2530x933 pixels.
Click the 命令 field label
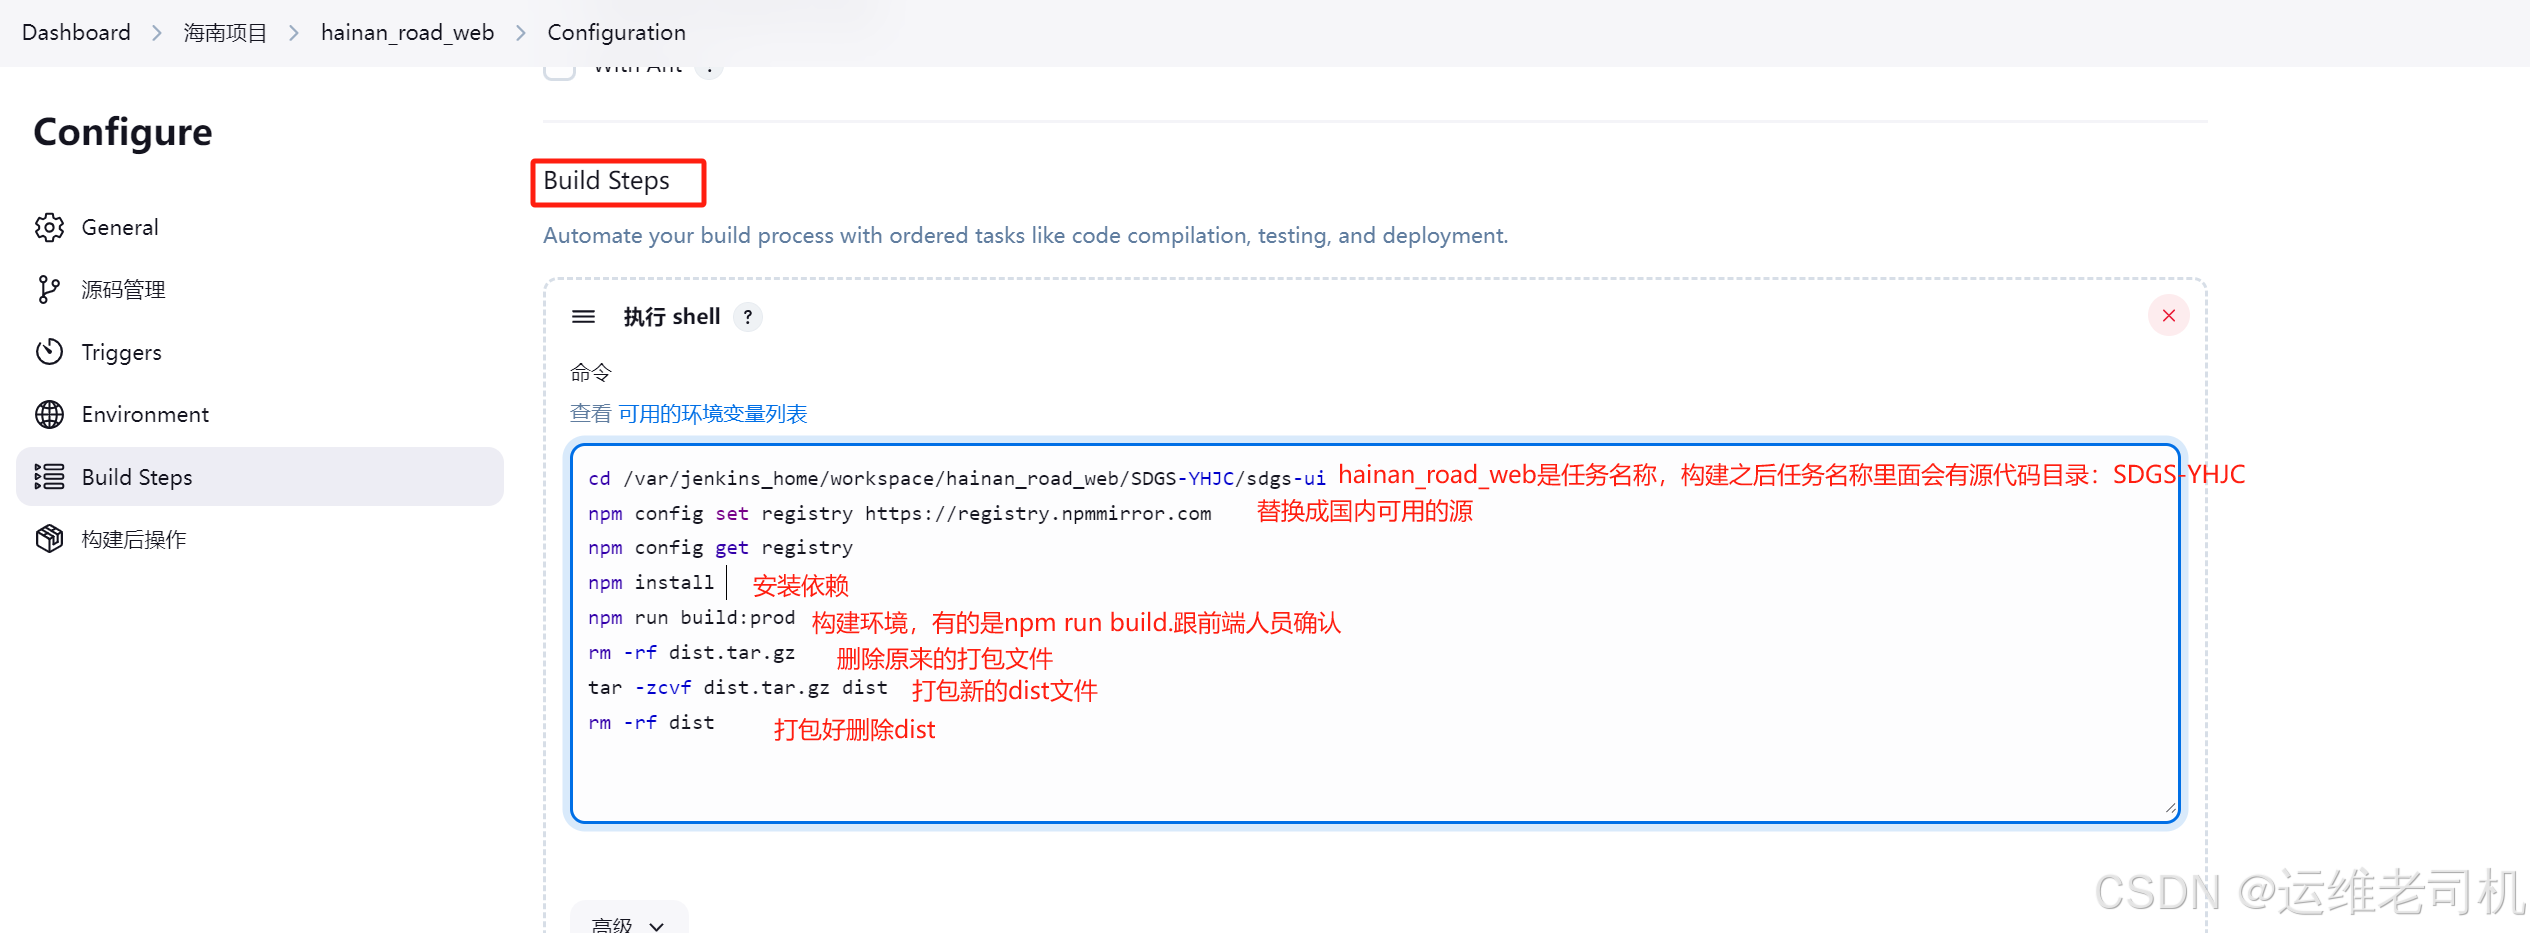click(590, 373)
